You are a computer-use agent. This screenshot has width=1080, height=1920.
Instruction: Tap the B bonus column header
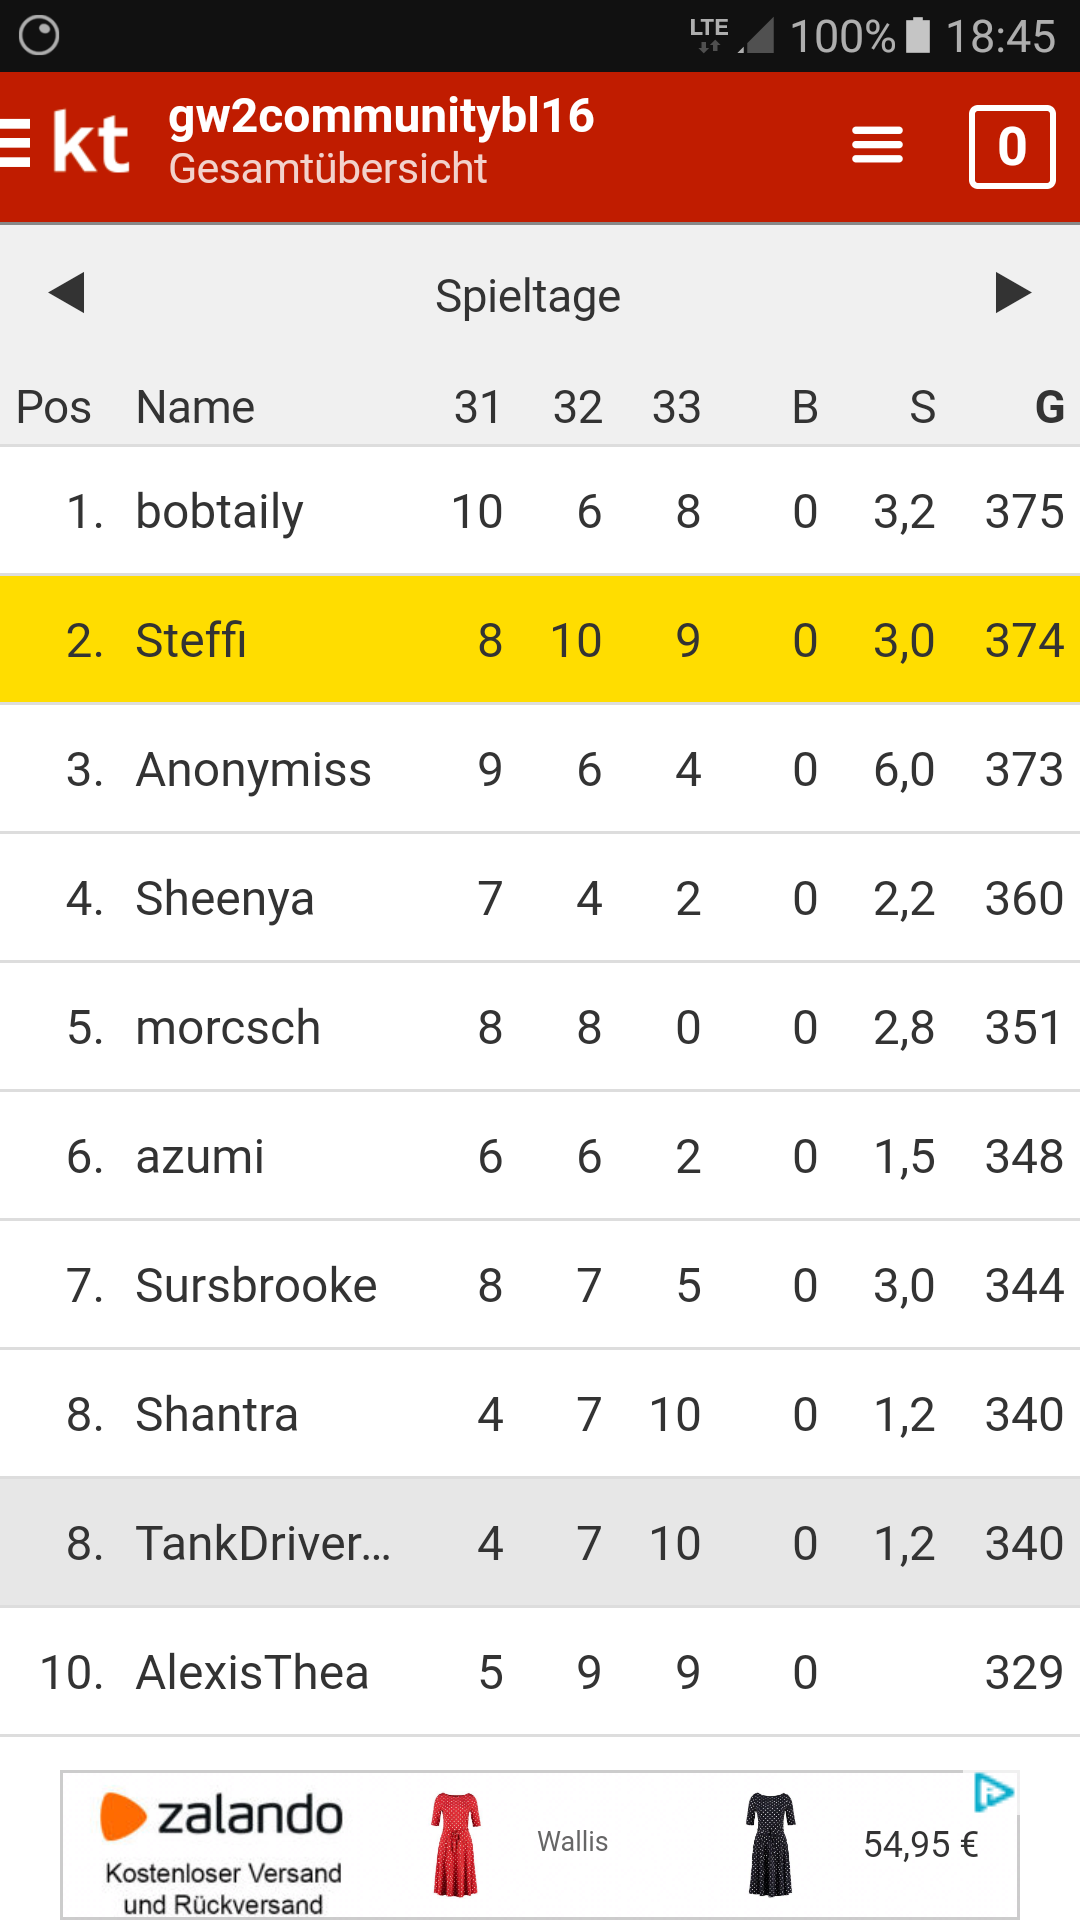tap(805, 408)
